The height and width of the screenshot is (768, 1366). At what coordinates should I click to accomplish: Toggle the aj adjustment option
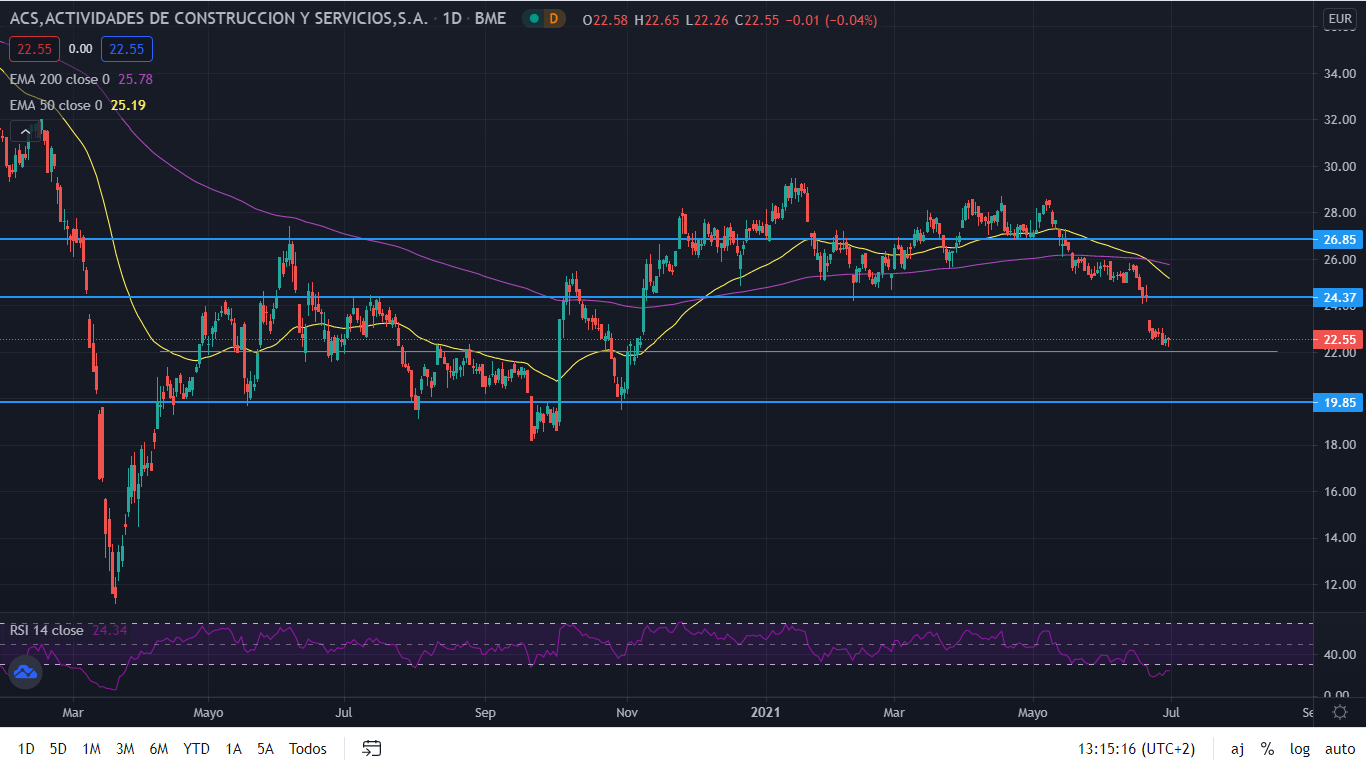point(1237,748)
